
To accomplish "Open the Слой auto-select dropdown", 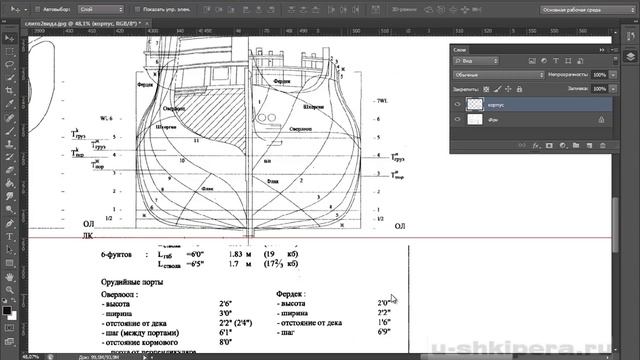I will click(x=101, y=9).
